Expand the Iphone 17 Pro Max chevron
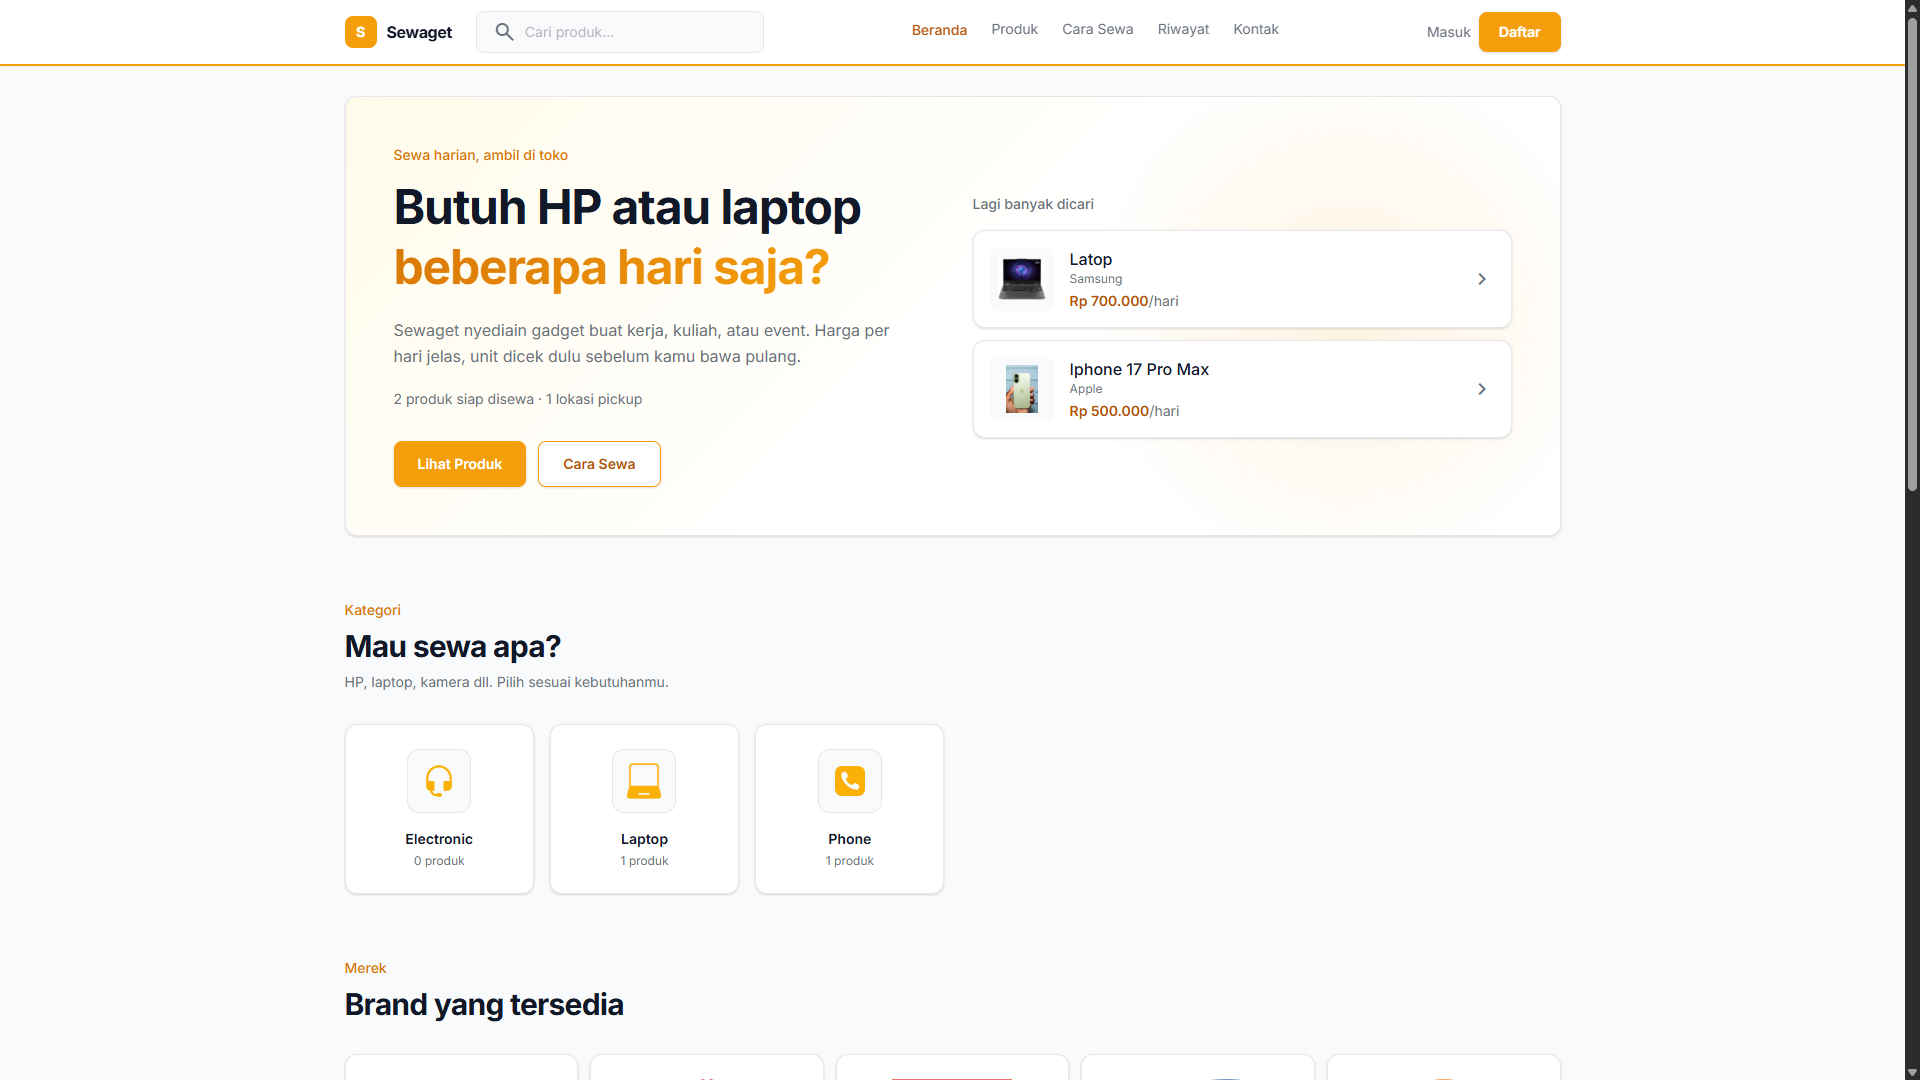The height and width of the screenshot is (1080, 1920). pyautogui.click(x=1482, y=389)
